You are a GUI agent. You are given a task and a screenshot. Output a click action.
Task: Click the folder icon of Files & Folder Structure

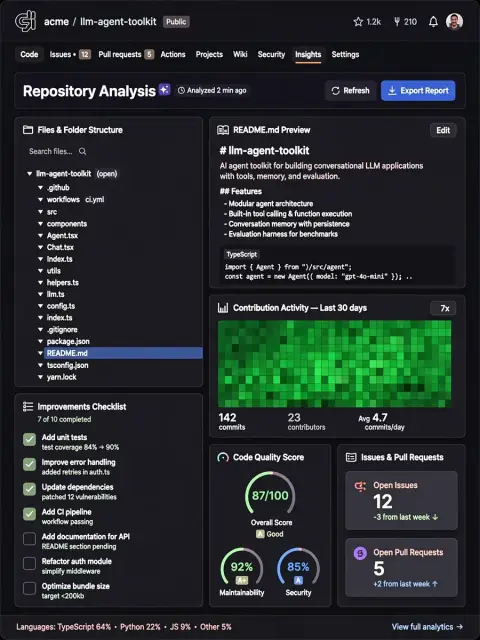point(28,130)
